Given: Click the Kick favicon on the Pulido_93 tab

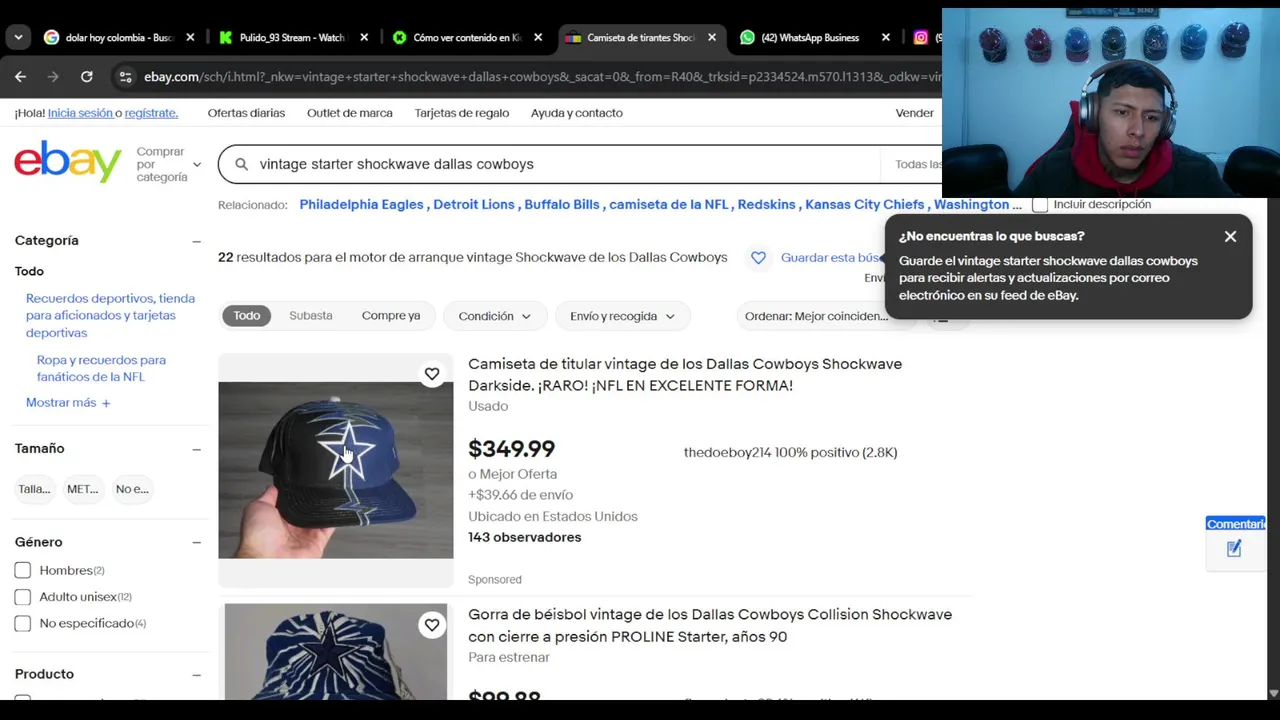Looking at the screenshot, I should coord(225,37).
